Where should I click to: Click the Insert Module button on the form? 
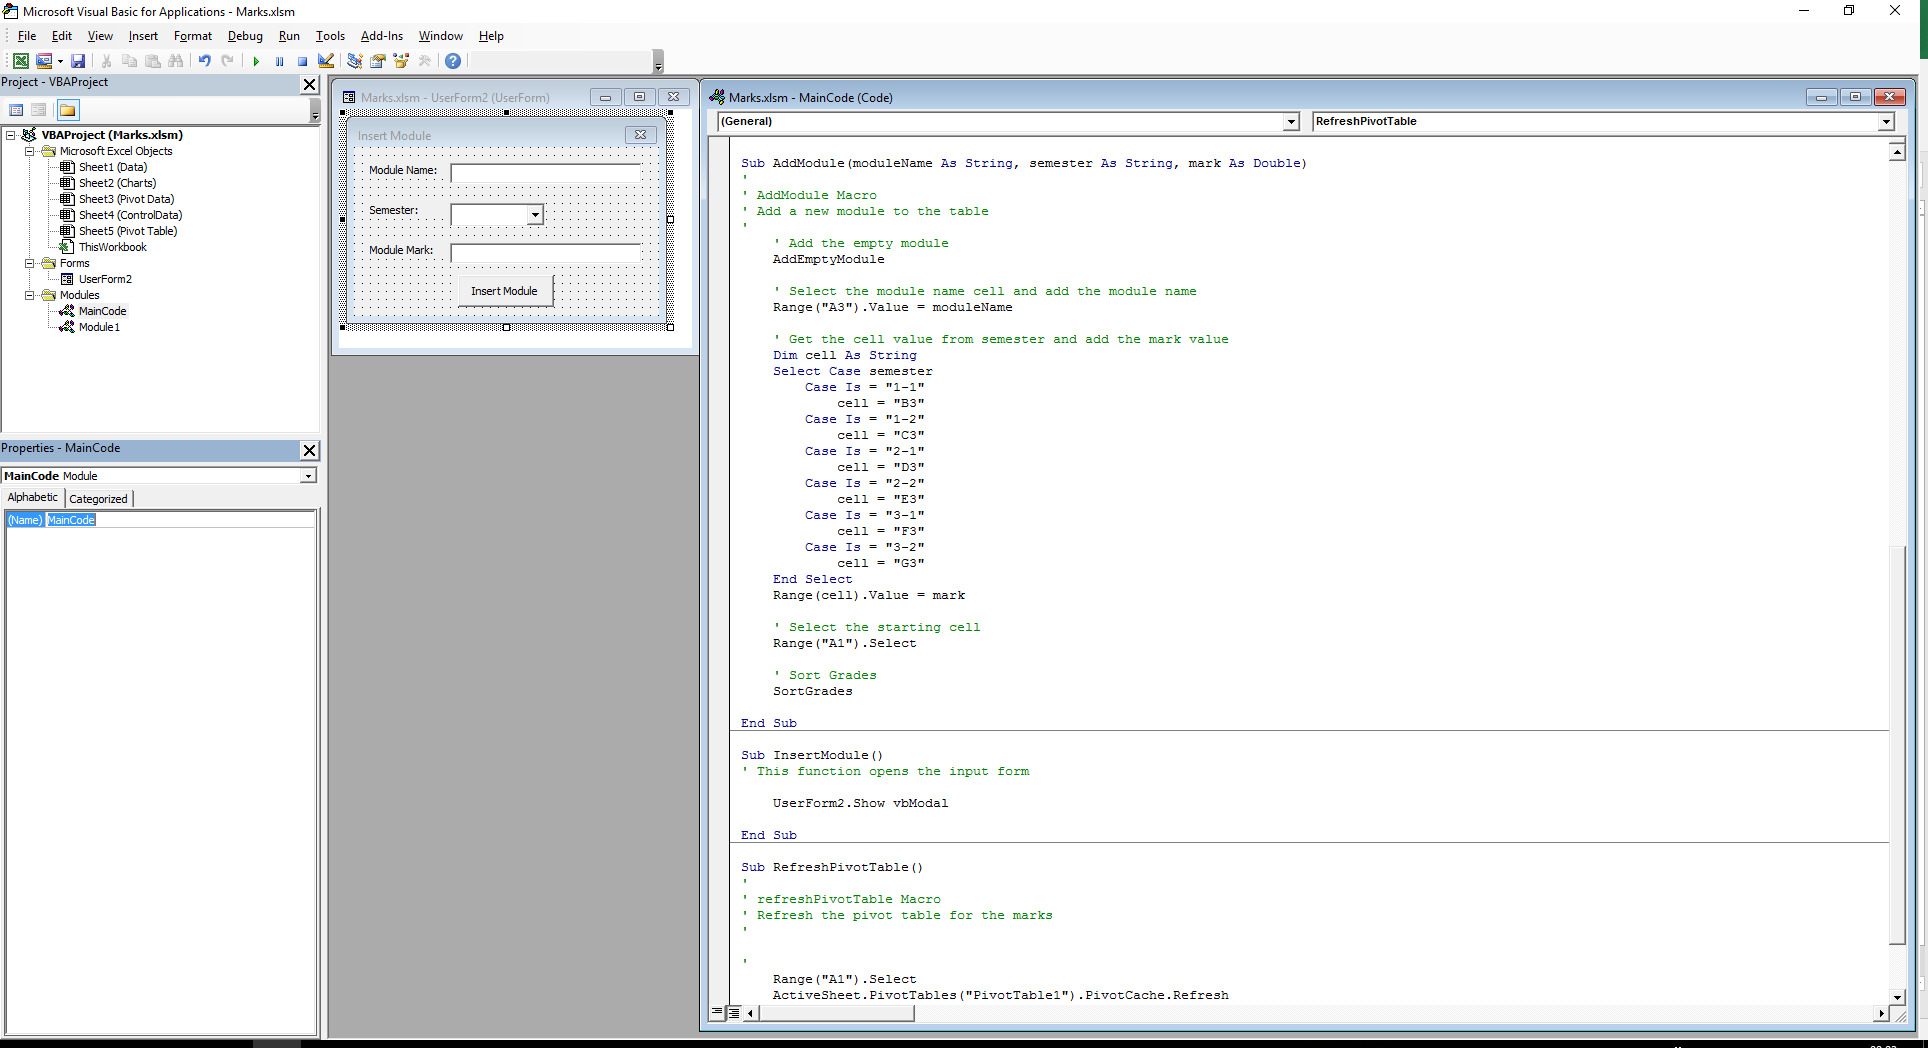[505, 291]
